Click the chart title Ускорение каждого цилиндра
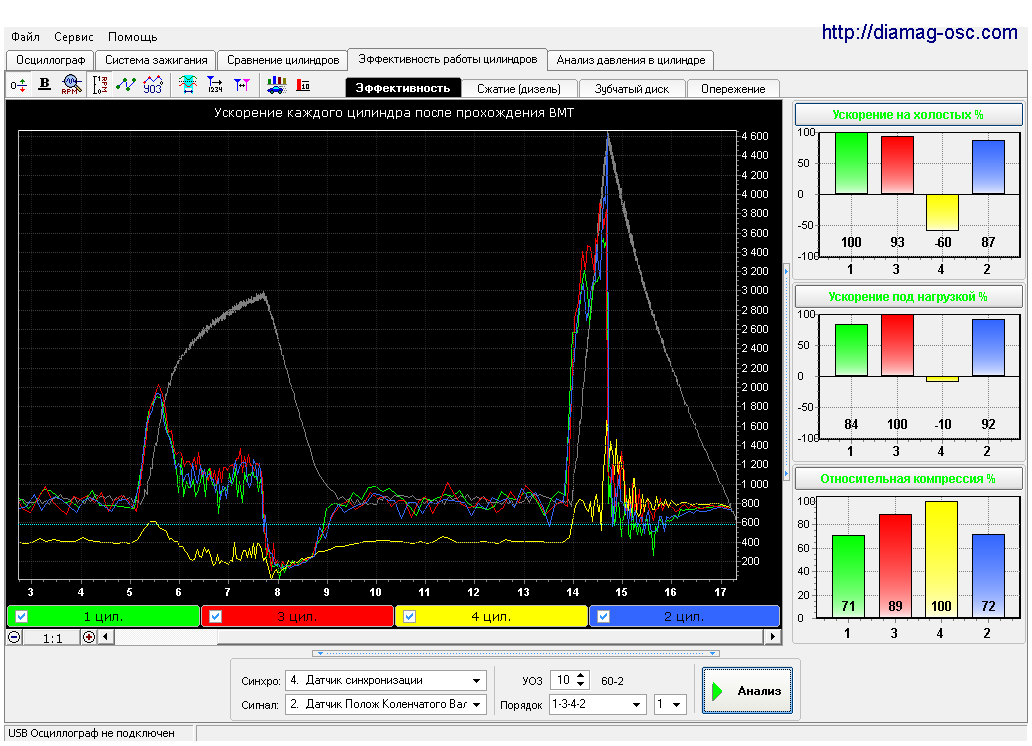Viewport: 1032px width, 746px height. pyautogui.click(x=394, y=113)
